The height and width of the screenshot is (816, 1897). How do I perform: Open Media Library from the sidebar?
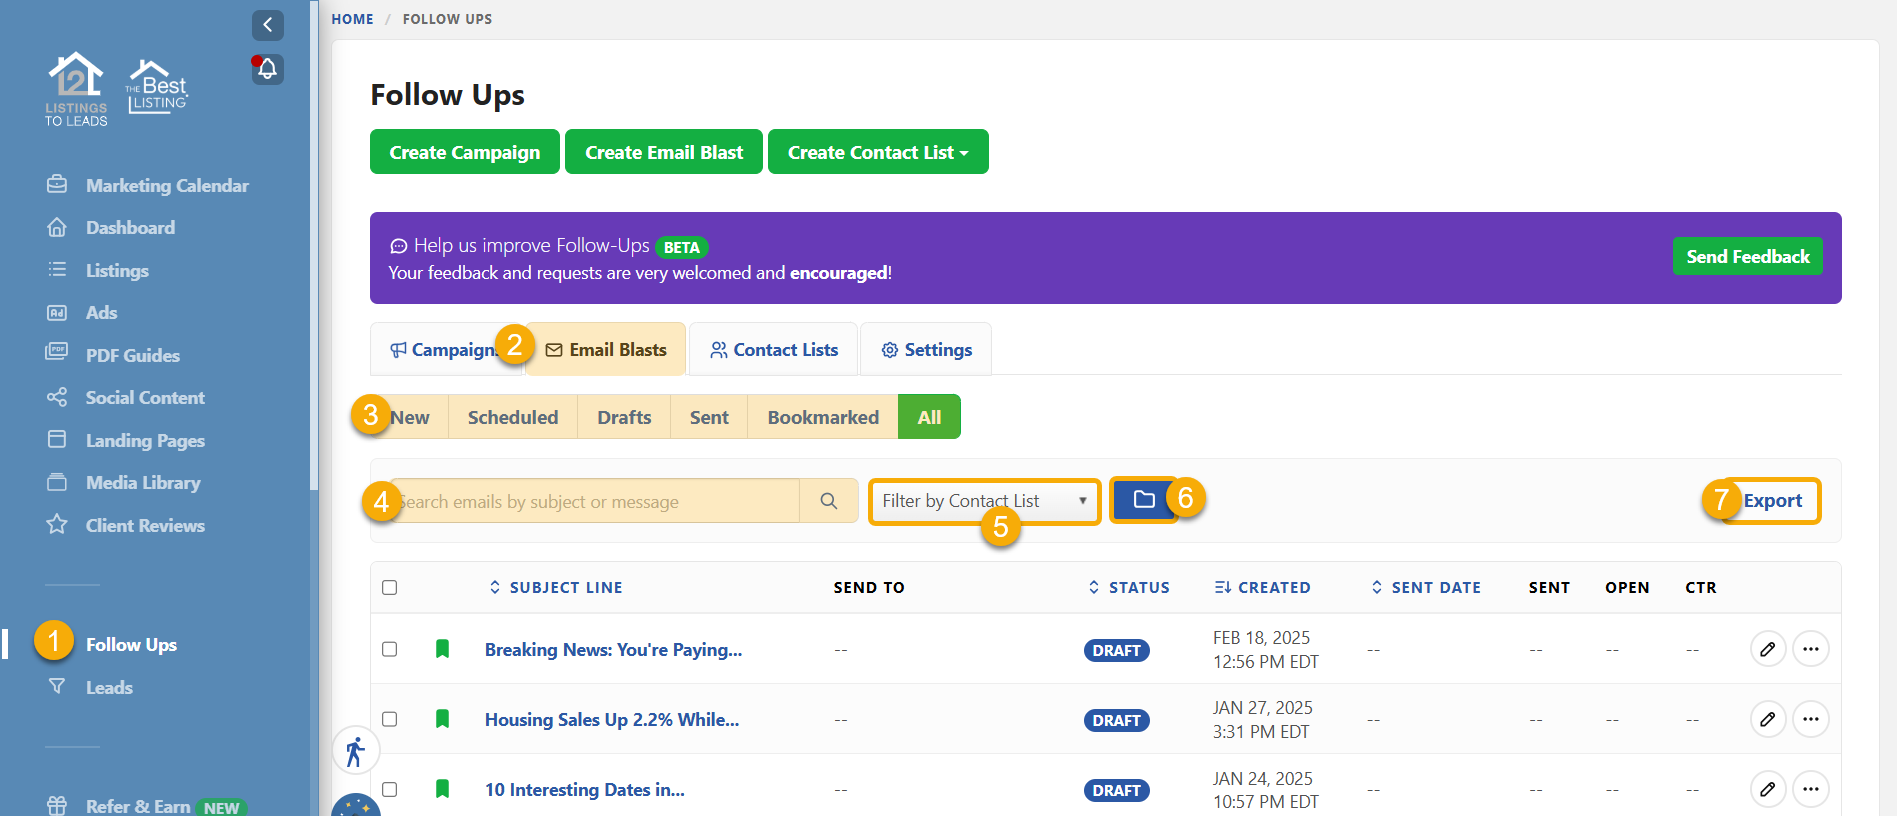[143, 483]
